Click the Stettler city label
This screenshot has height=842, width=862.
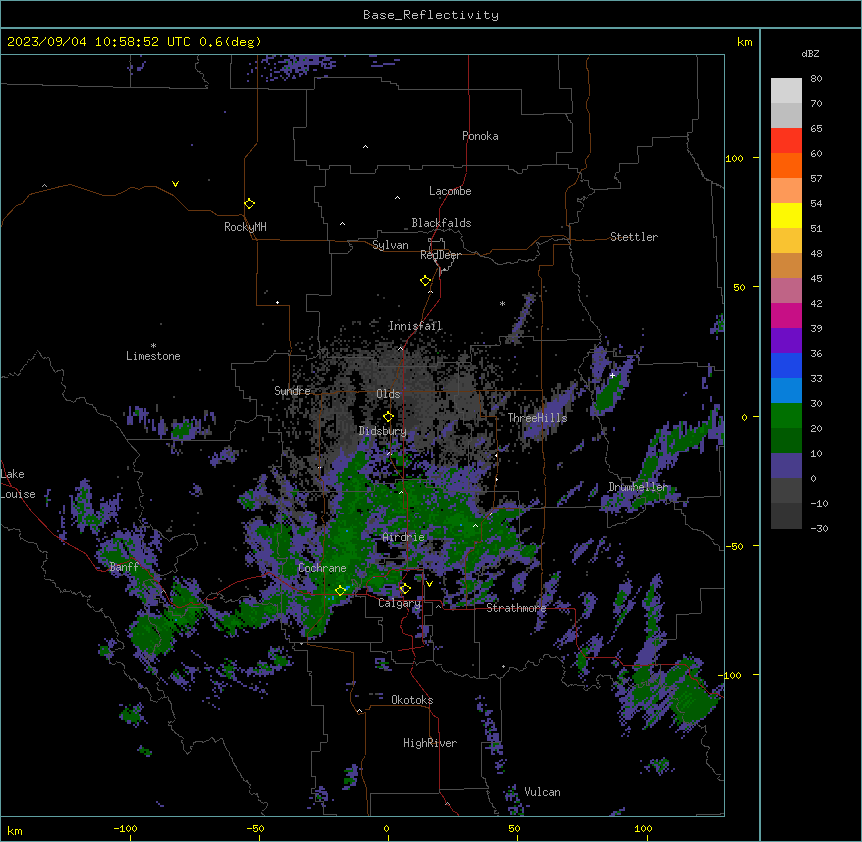633,237
